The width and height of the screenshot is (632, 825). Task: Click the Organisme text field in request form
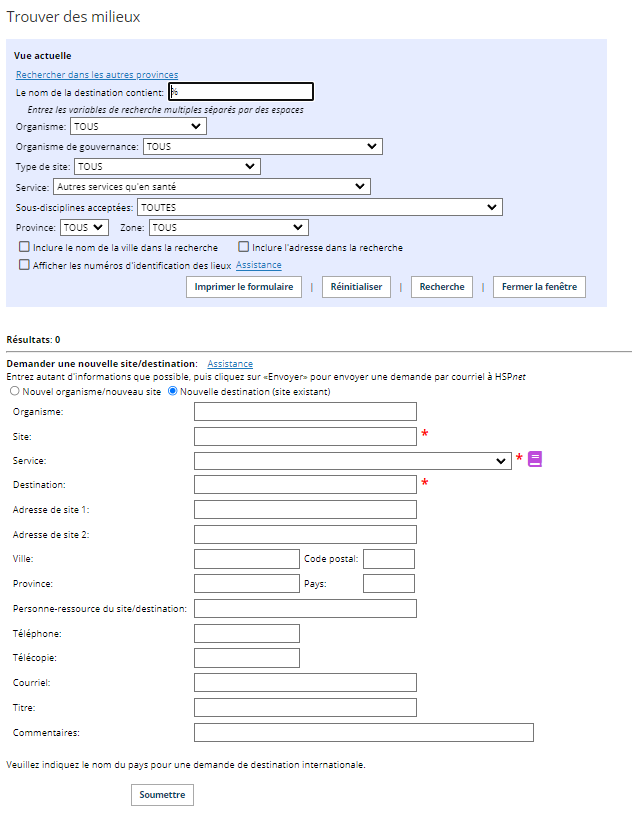[305, 411]
